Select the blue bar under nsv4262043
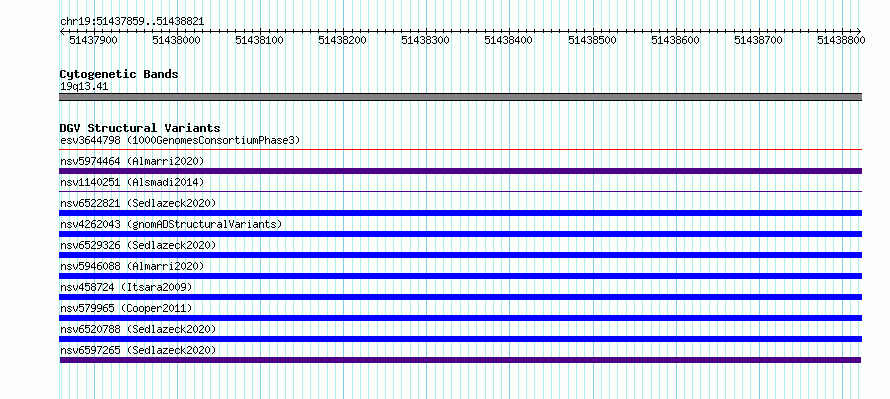 tap(460, 234)
